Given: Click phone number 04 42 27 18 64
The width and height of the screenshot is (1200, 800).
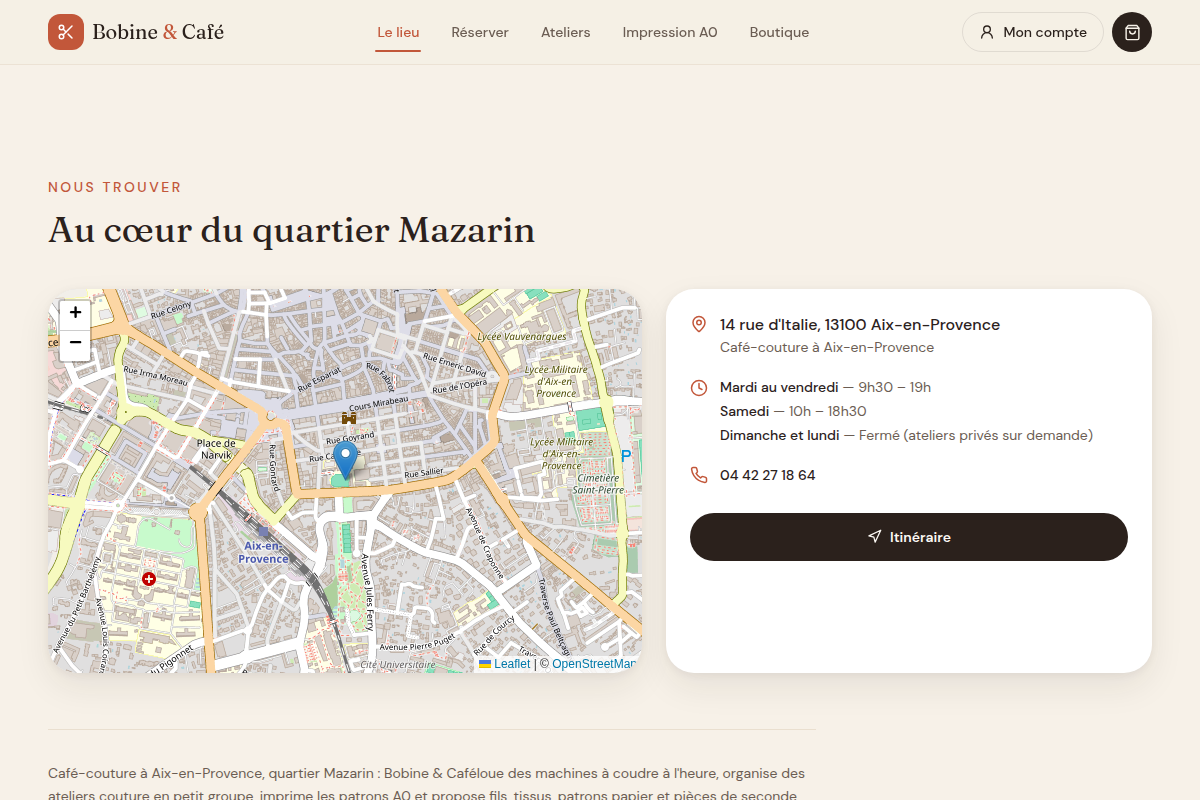Looking at the screenshot, I should coord(767,475).
